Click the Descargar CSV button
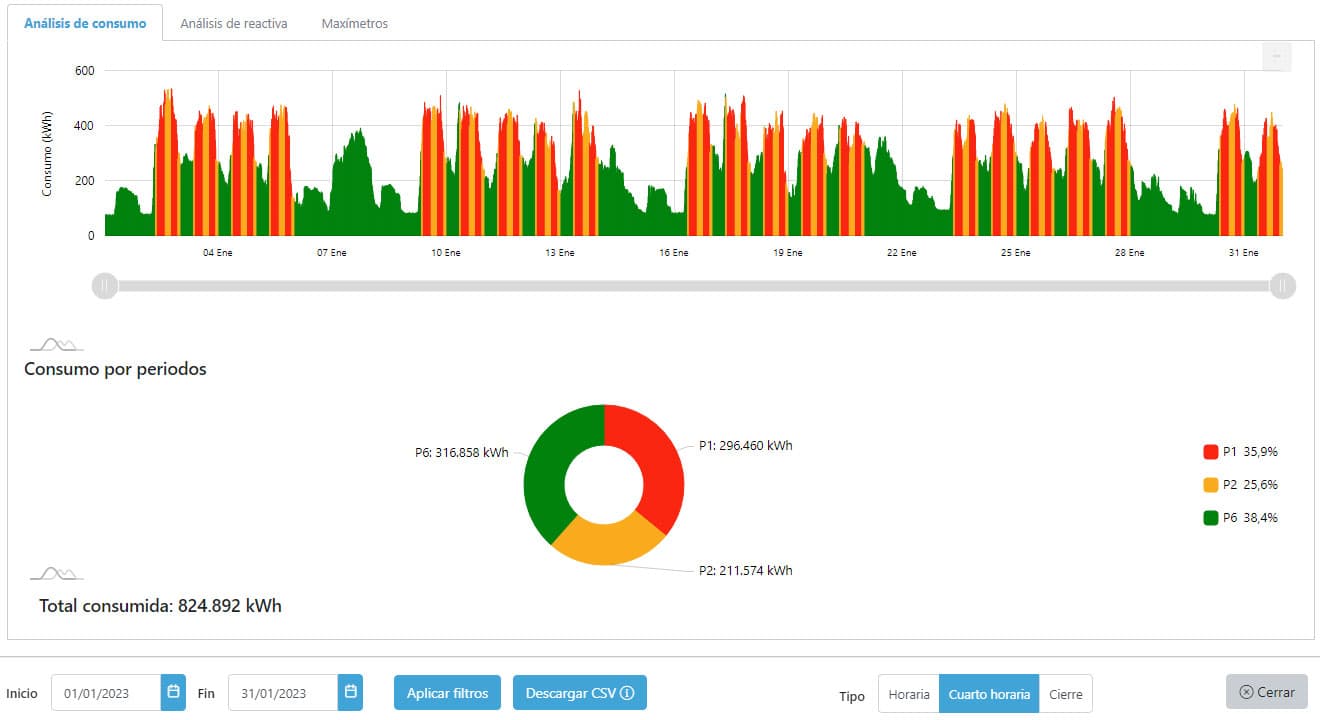 pos(580,692)
